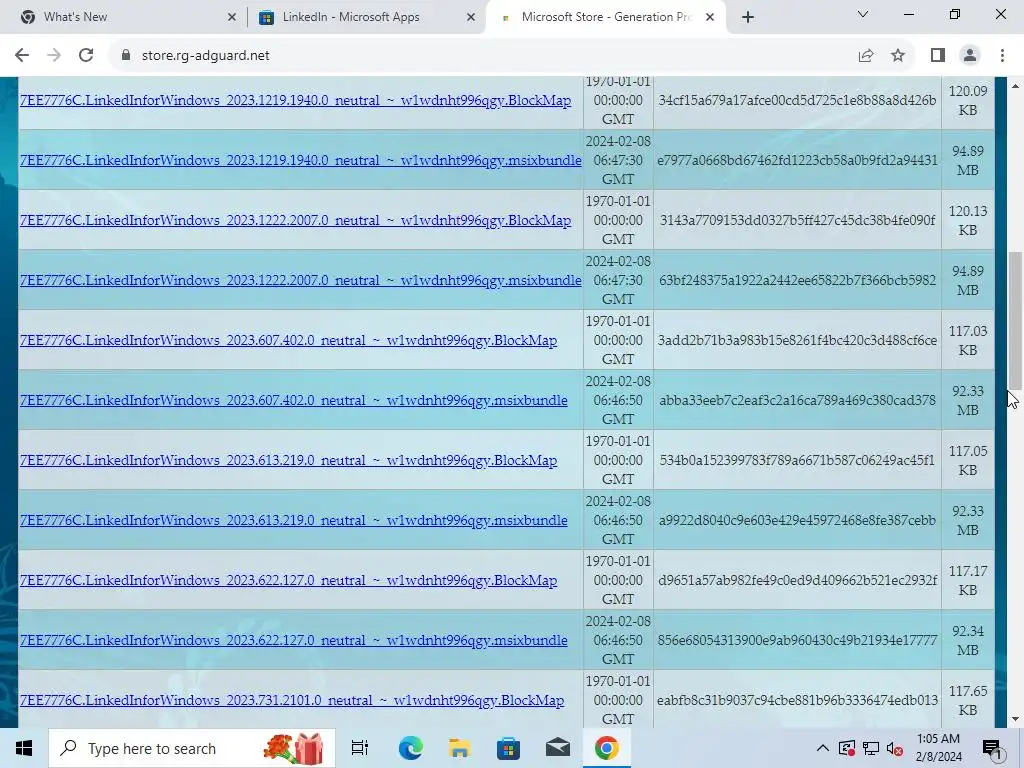Select the 92.34 MB size cell

pos(967,641)
